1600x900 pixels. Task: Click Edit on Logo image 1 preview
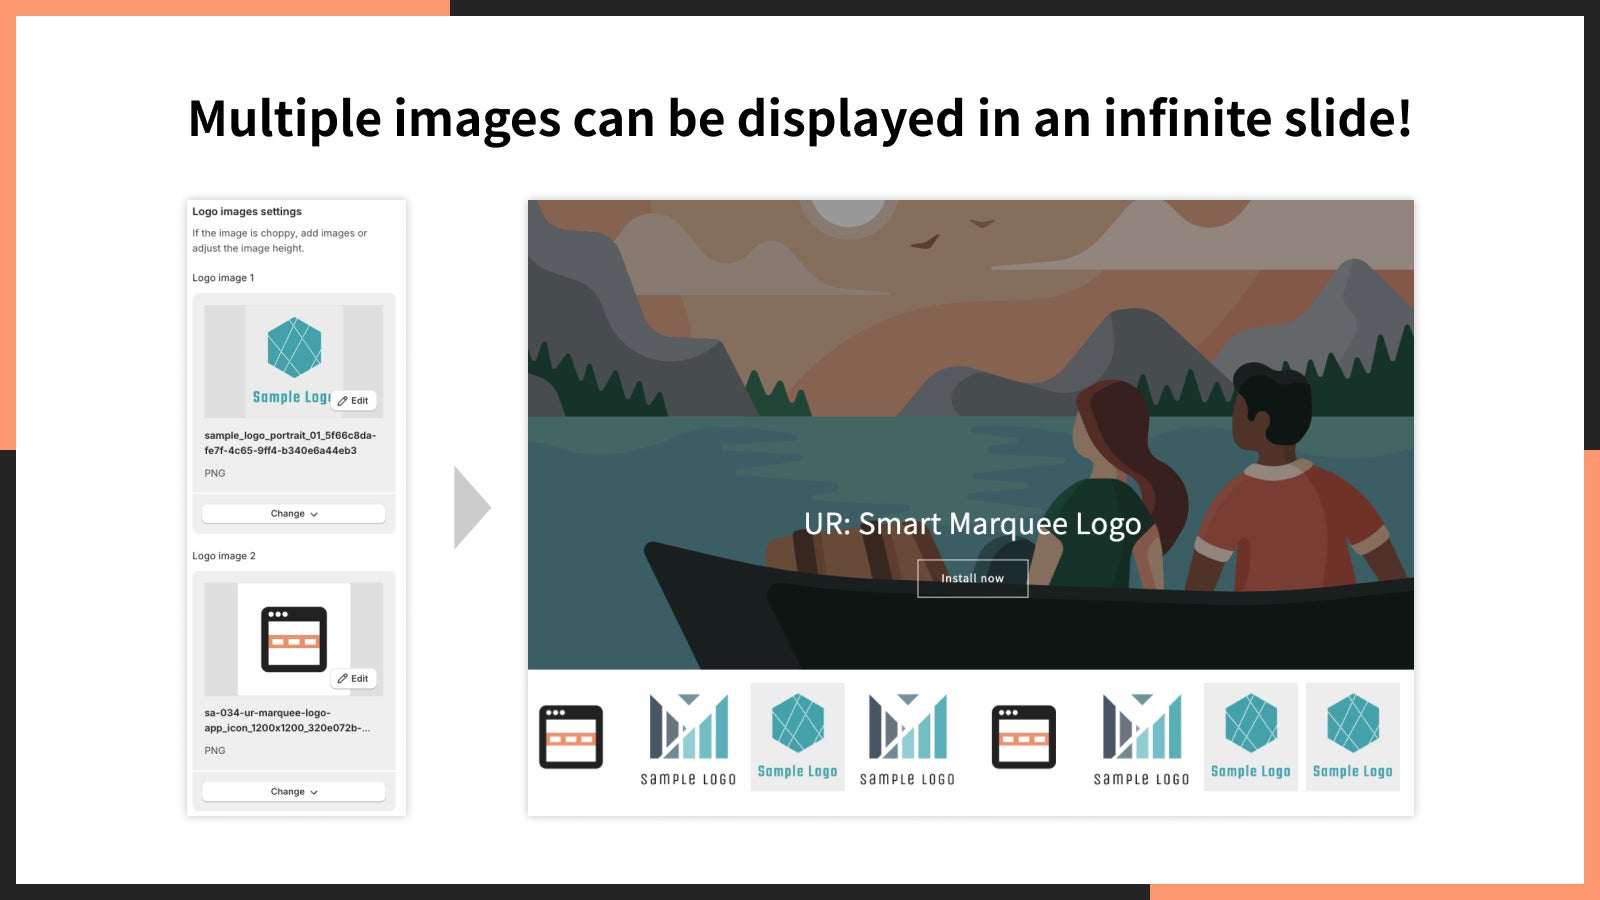coord(354,400)
